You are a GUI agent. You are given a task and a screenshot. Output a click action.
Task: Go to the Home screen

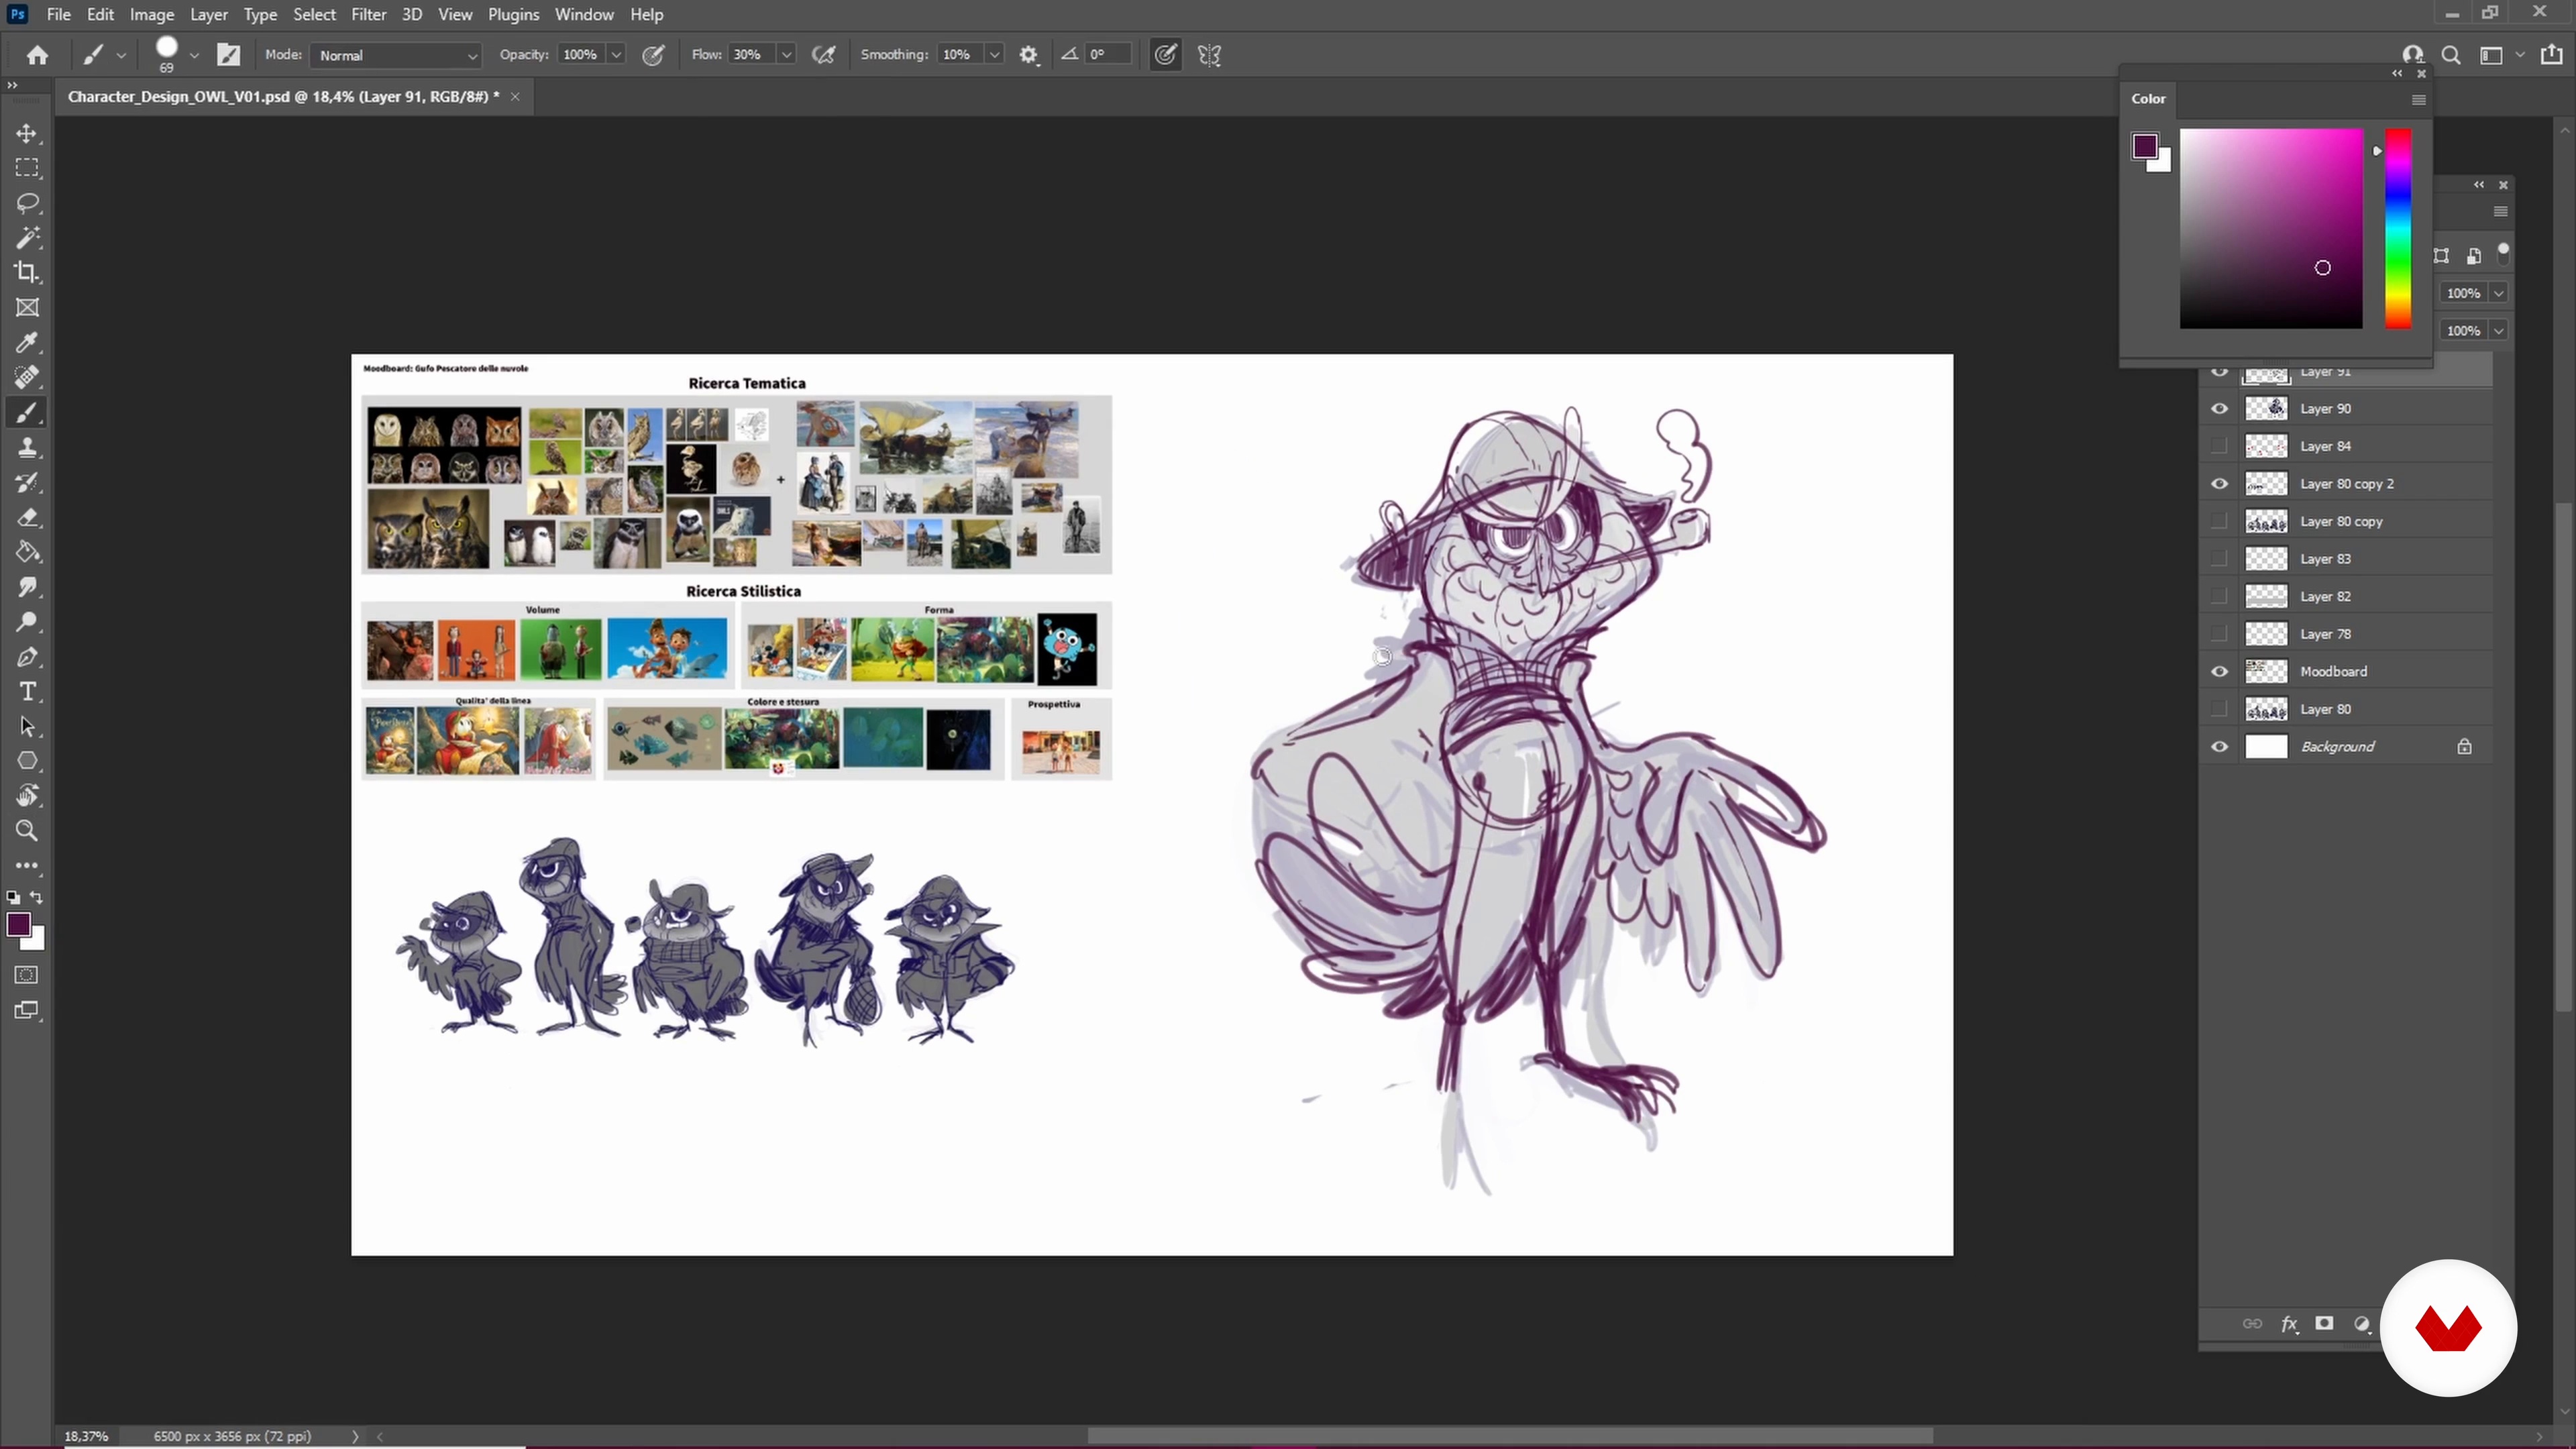pyautogui.click(x=37, y=55)
